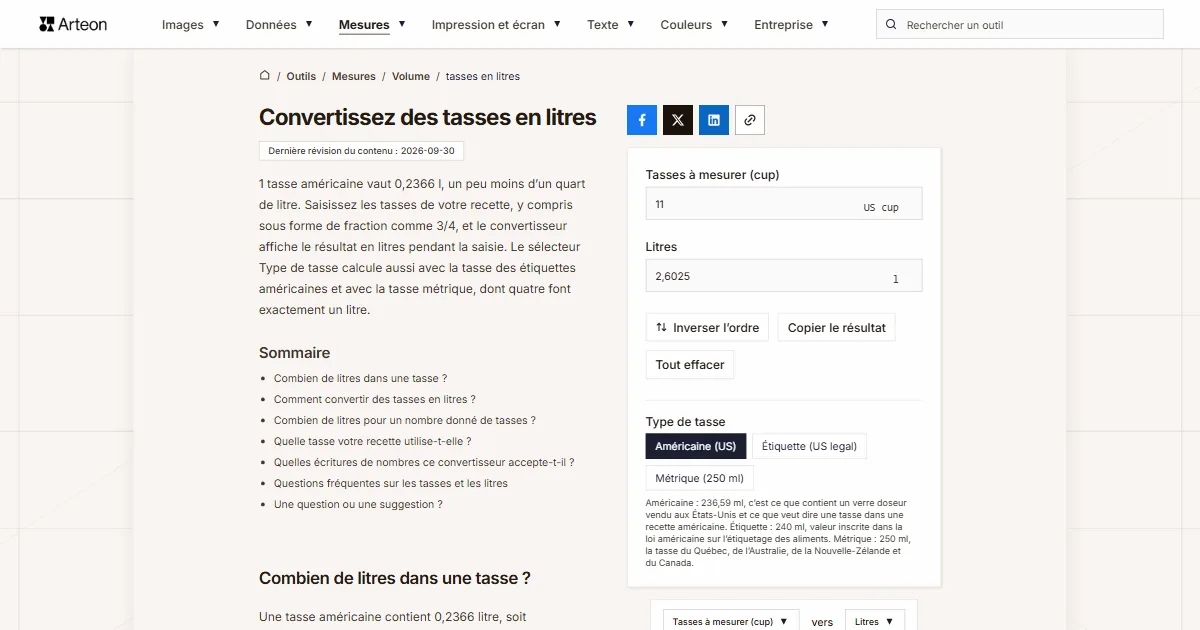Open the Impression et écran menu
This screenshot has width=1200, height=630.
pos(496,24)
